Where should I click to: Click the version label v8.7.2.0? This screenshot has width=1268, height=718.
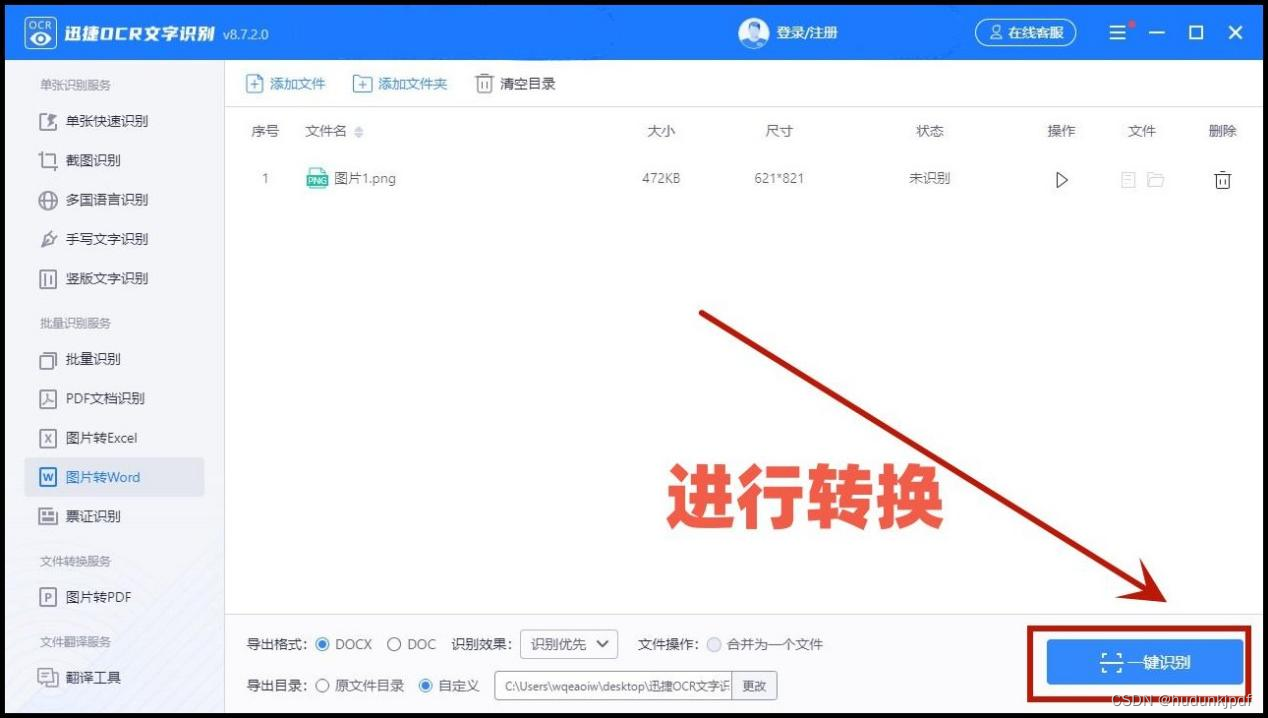click(245, 34)
